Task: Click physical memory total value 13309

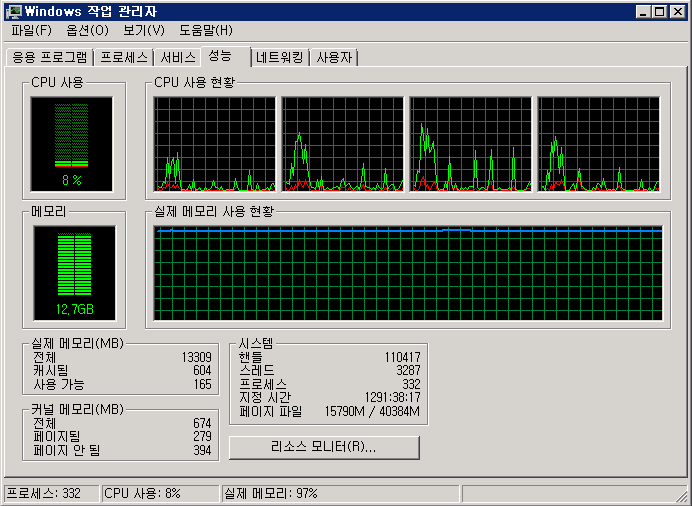Action: coord(196,357)
